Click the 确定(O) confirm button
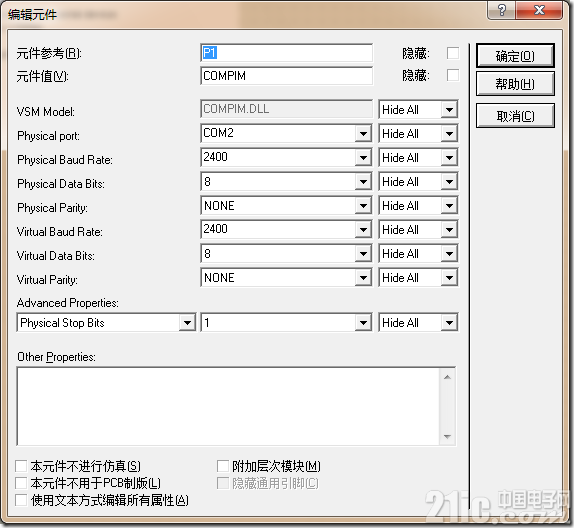 point(515,56)
